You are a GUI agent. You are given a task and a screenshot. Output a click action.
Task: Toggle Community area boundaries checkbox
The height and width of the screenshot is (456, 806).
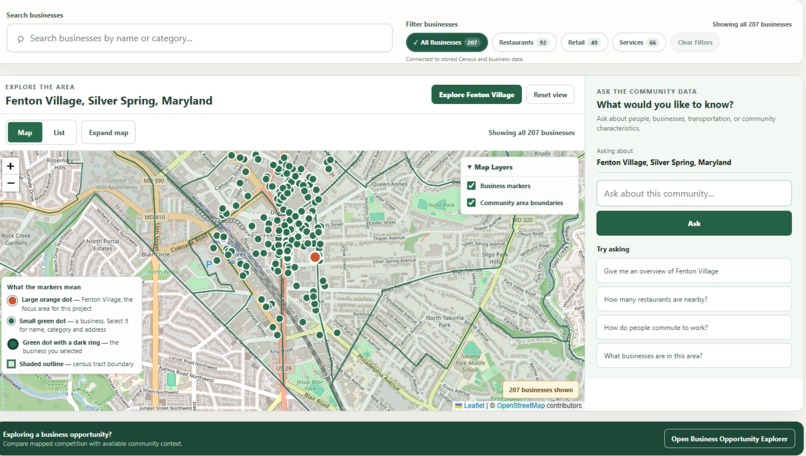point(471,203)
